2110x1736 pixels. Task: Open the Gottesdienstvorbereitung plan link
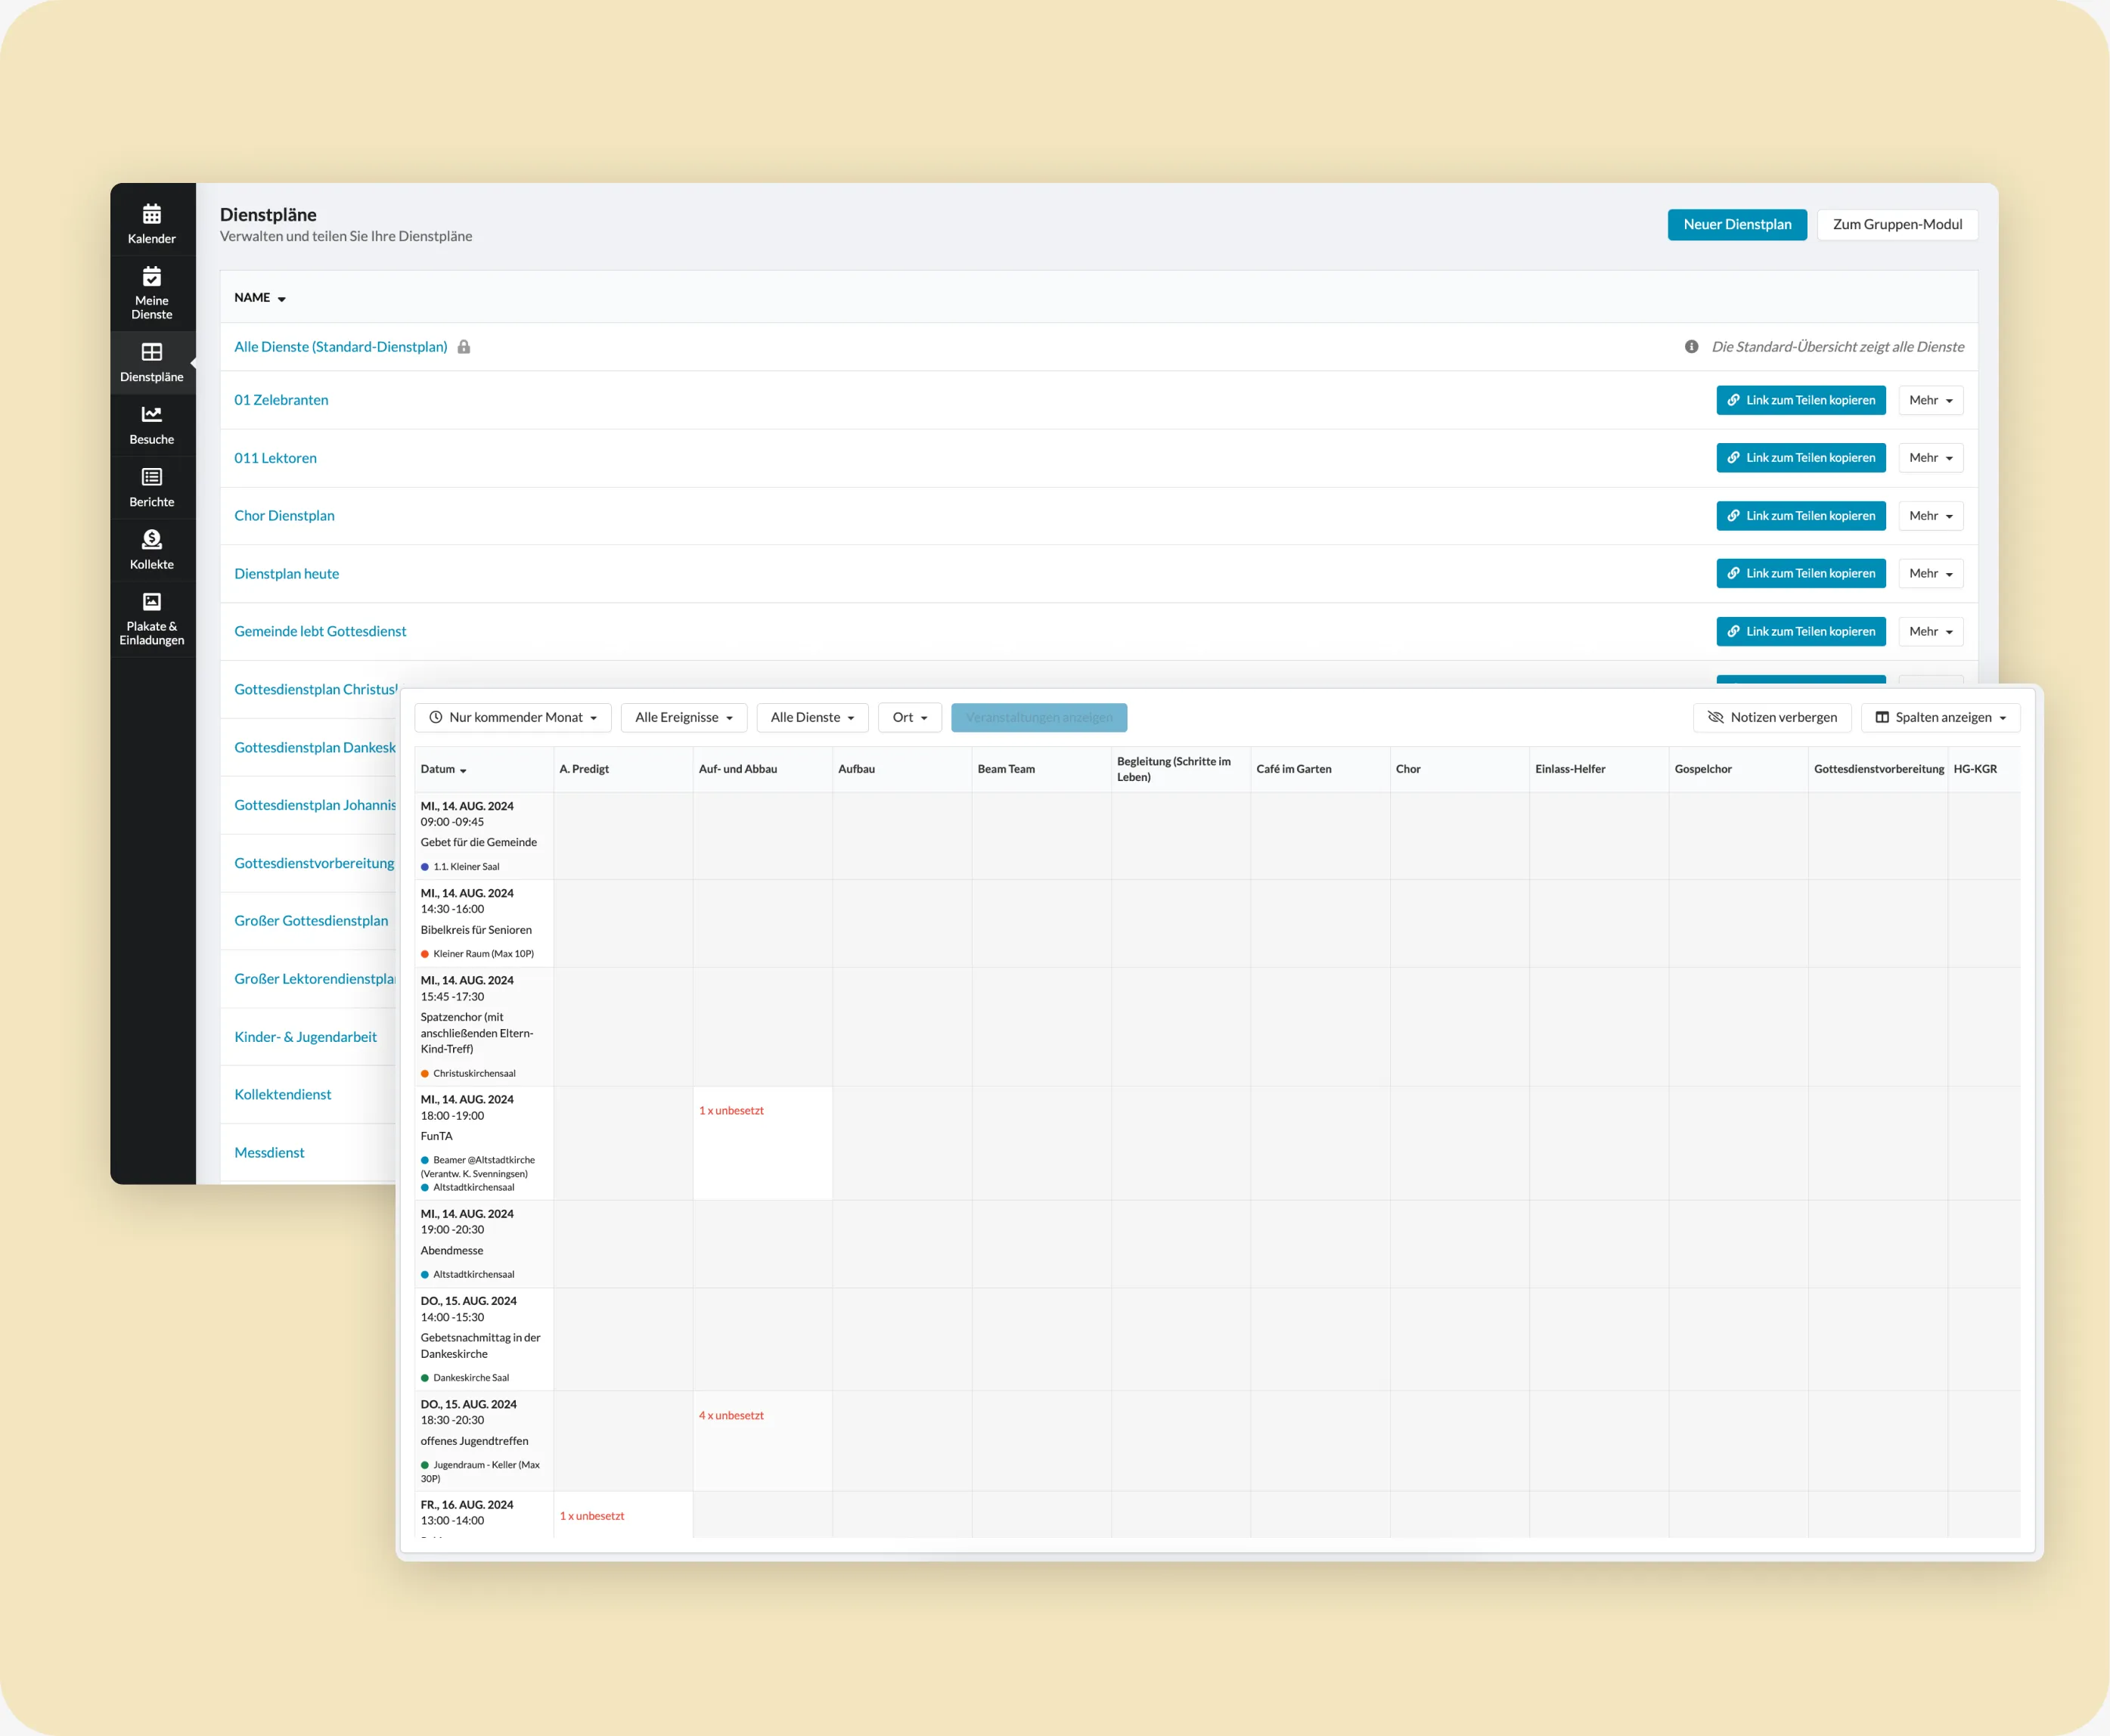pyautogui.click(x=314, y=863)
